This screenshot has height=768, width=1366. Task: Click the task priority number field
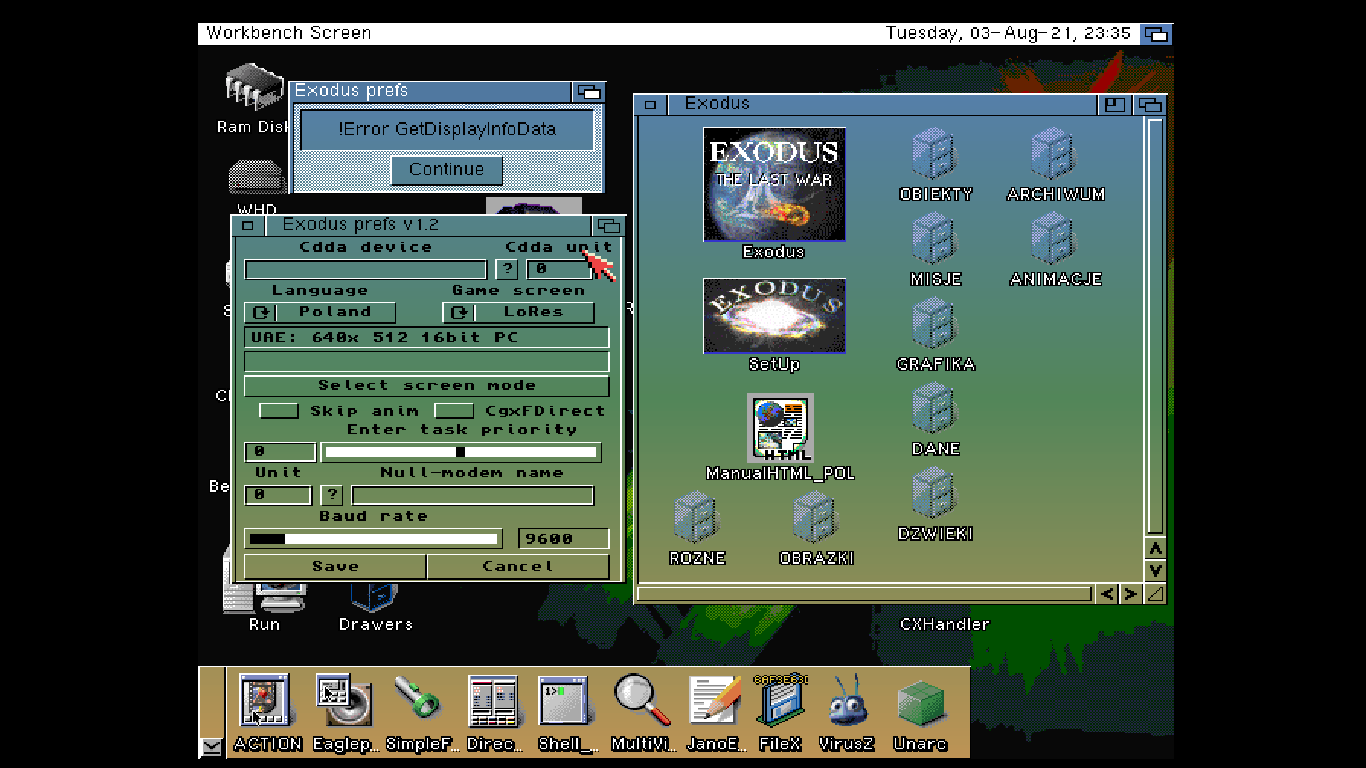click(x=280, y=452)
